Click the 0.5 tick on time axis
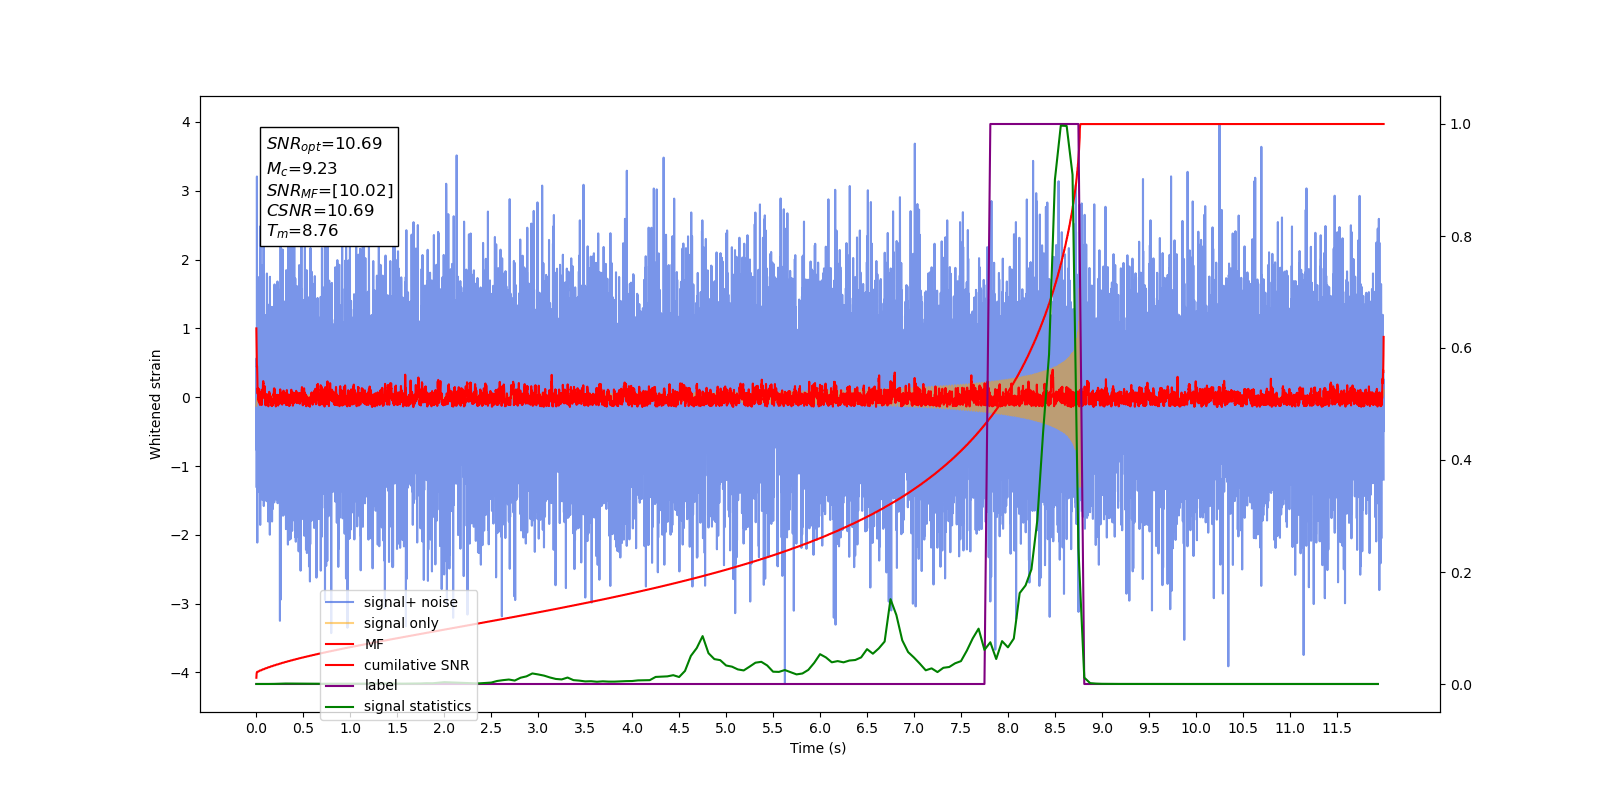1600x800 pixels. point(303,728)
